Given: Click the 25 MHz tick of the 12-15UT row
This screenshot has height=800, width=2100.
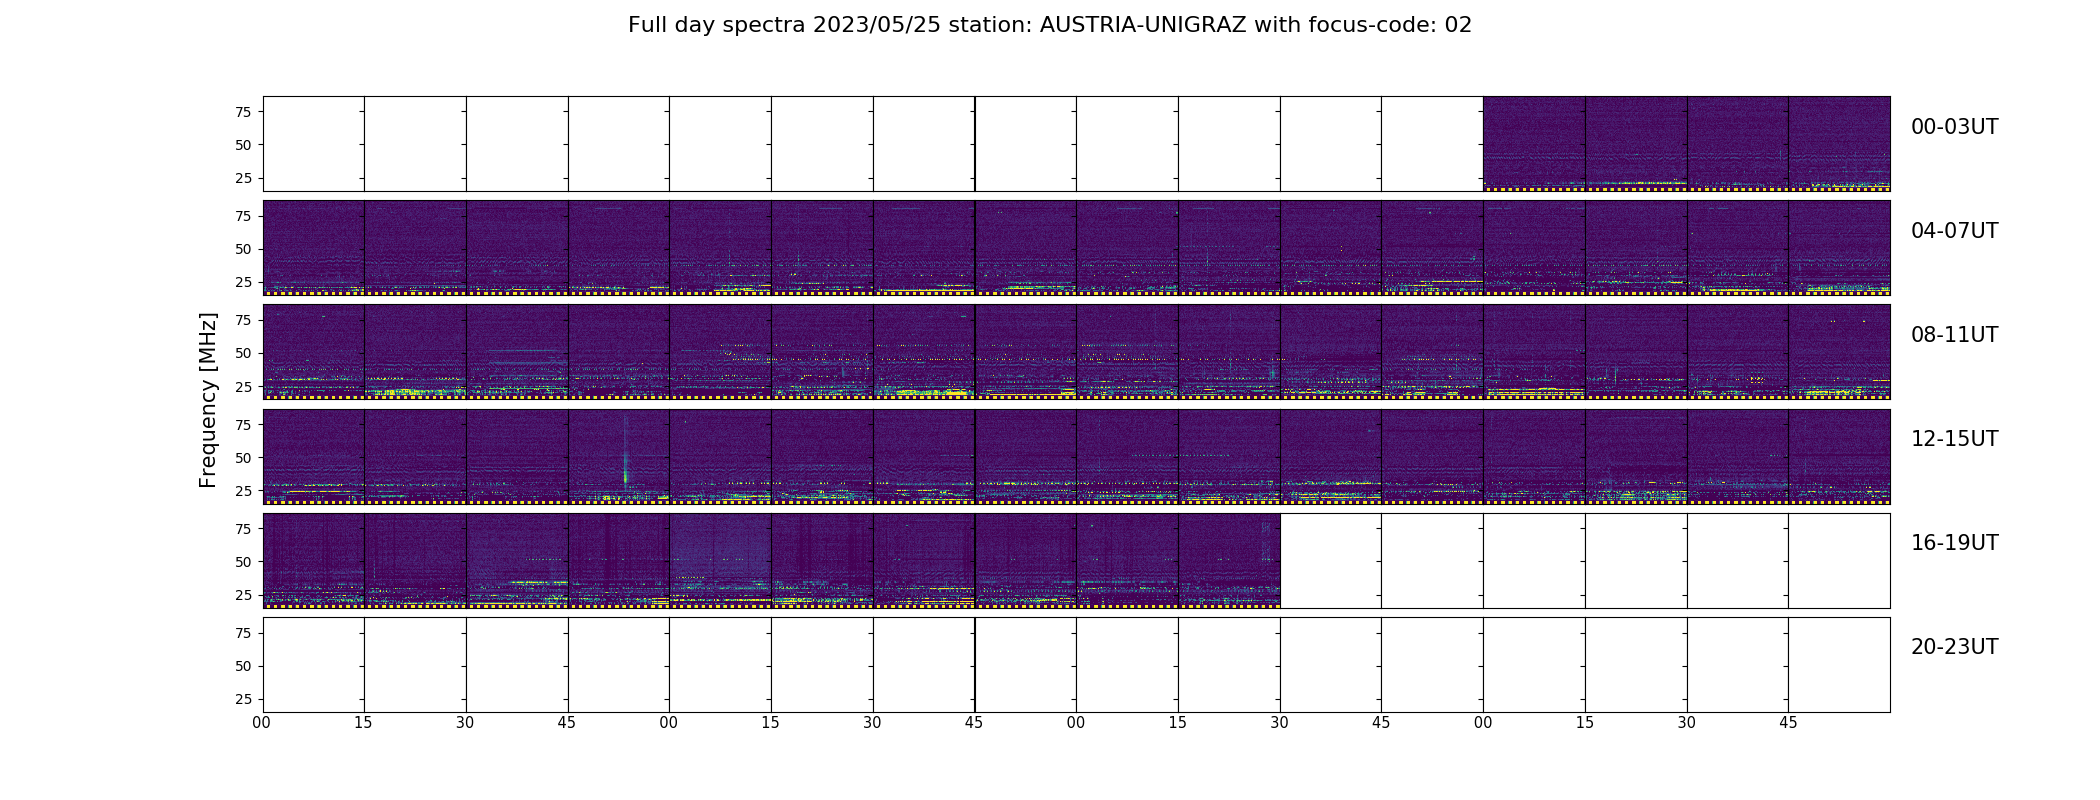Looking at the screenshot, I should pyautogui.click(x=243, y=491).
